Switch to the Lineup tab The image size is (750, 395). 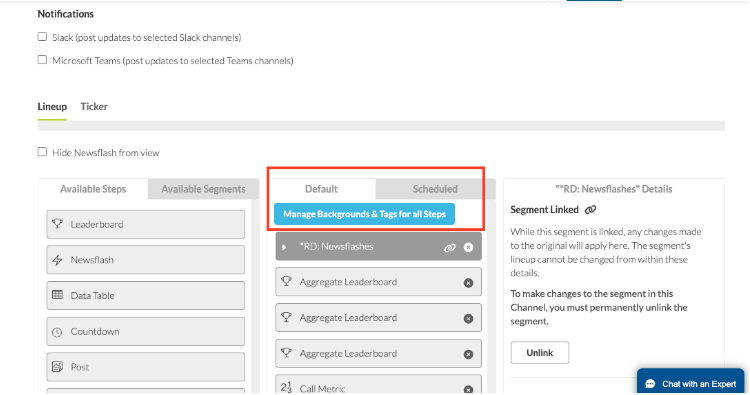(52, 106)
